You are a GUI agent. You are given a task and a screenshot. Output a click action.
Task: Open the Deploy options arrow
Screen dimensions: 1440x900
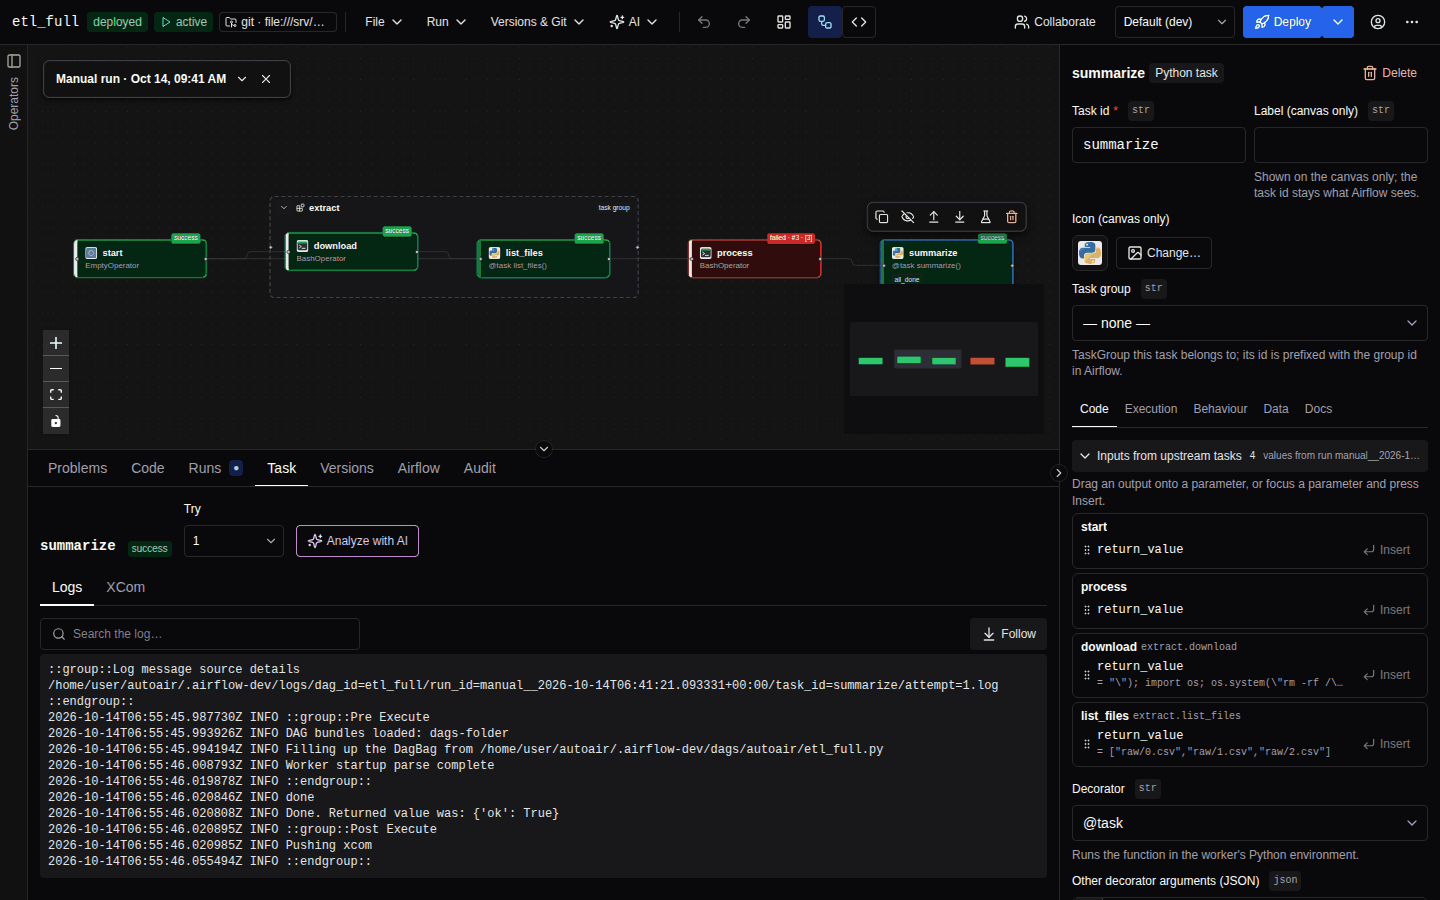(x=1338, y=22)
